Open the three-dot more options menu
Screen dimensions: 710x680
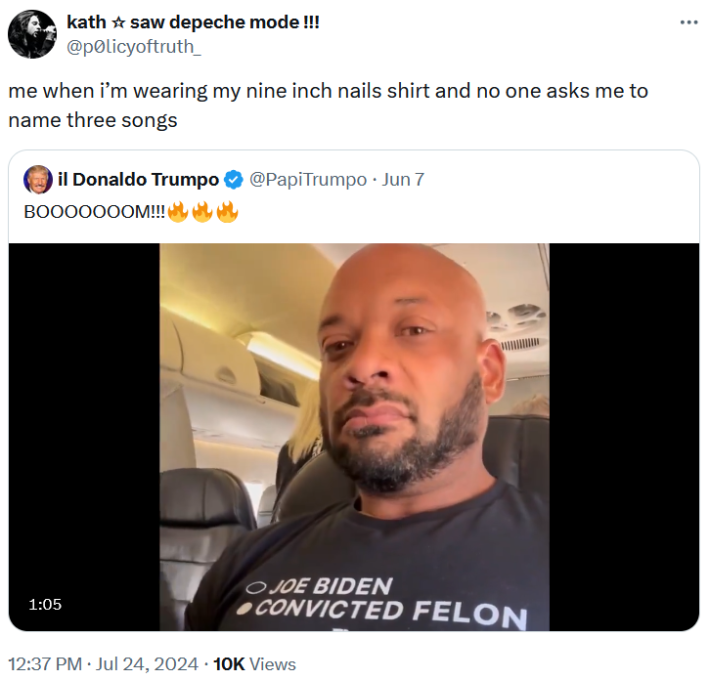coord(689,23)
